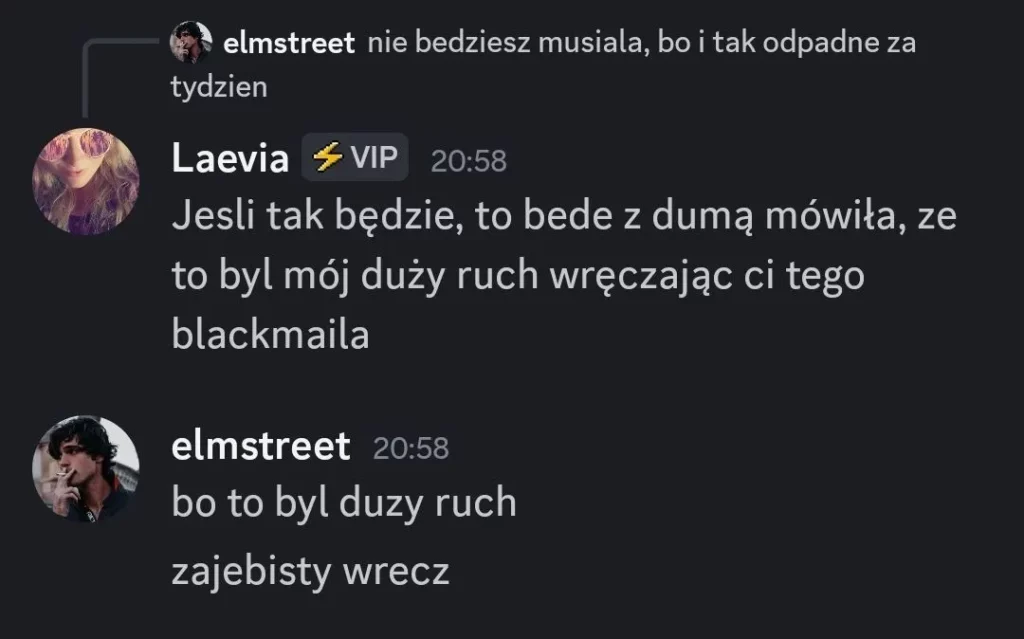Open Laevia's profile picture with sunglasses
This screenshot has width=1024, height=639.
(x=86, y=180)
